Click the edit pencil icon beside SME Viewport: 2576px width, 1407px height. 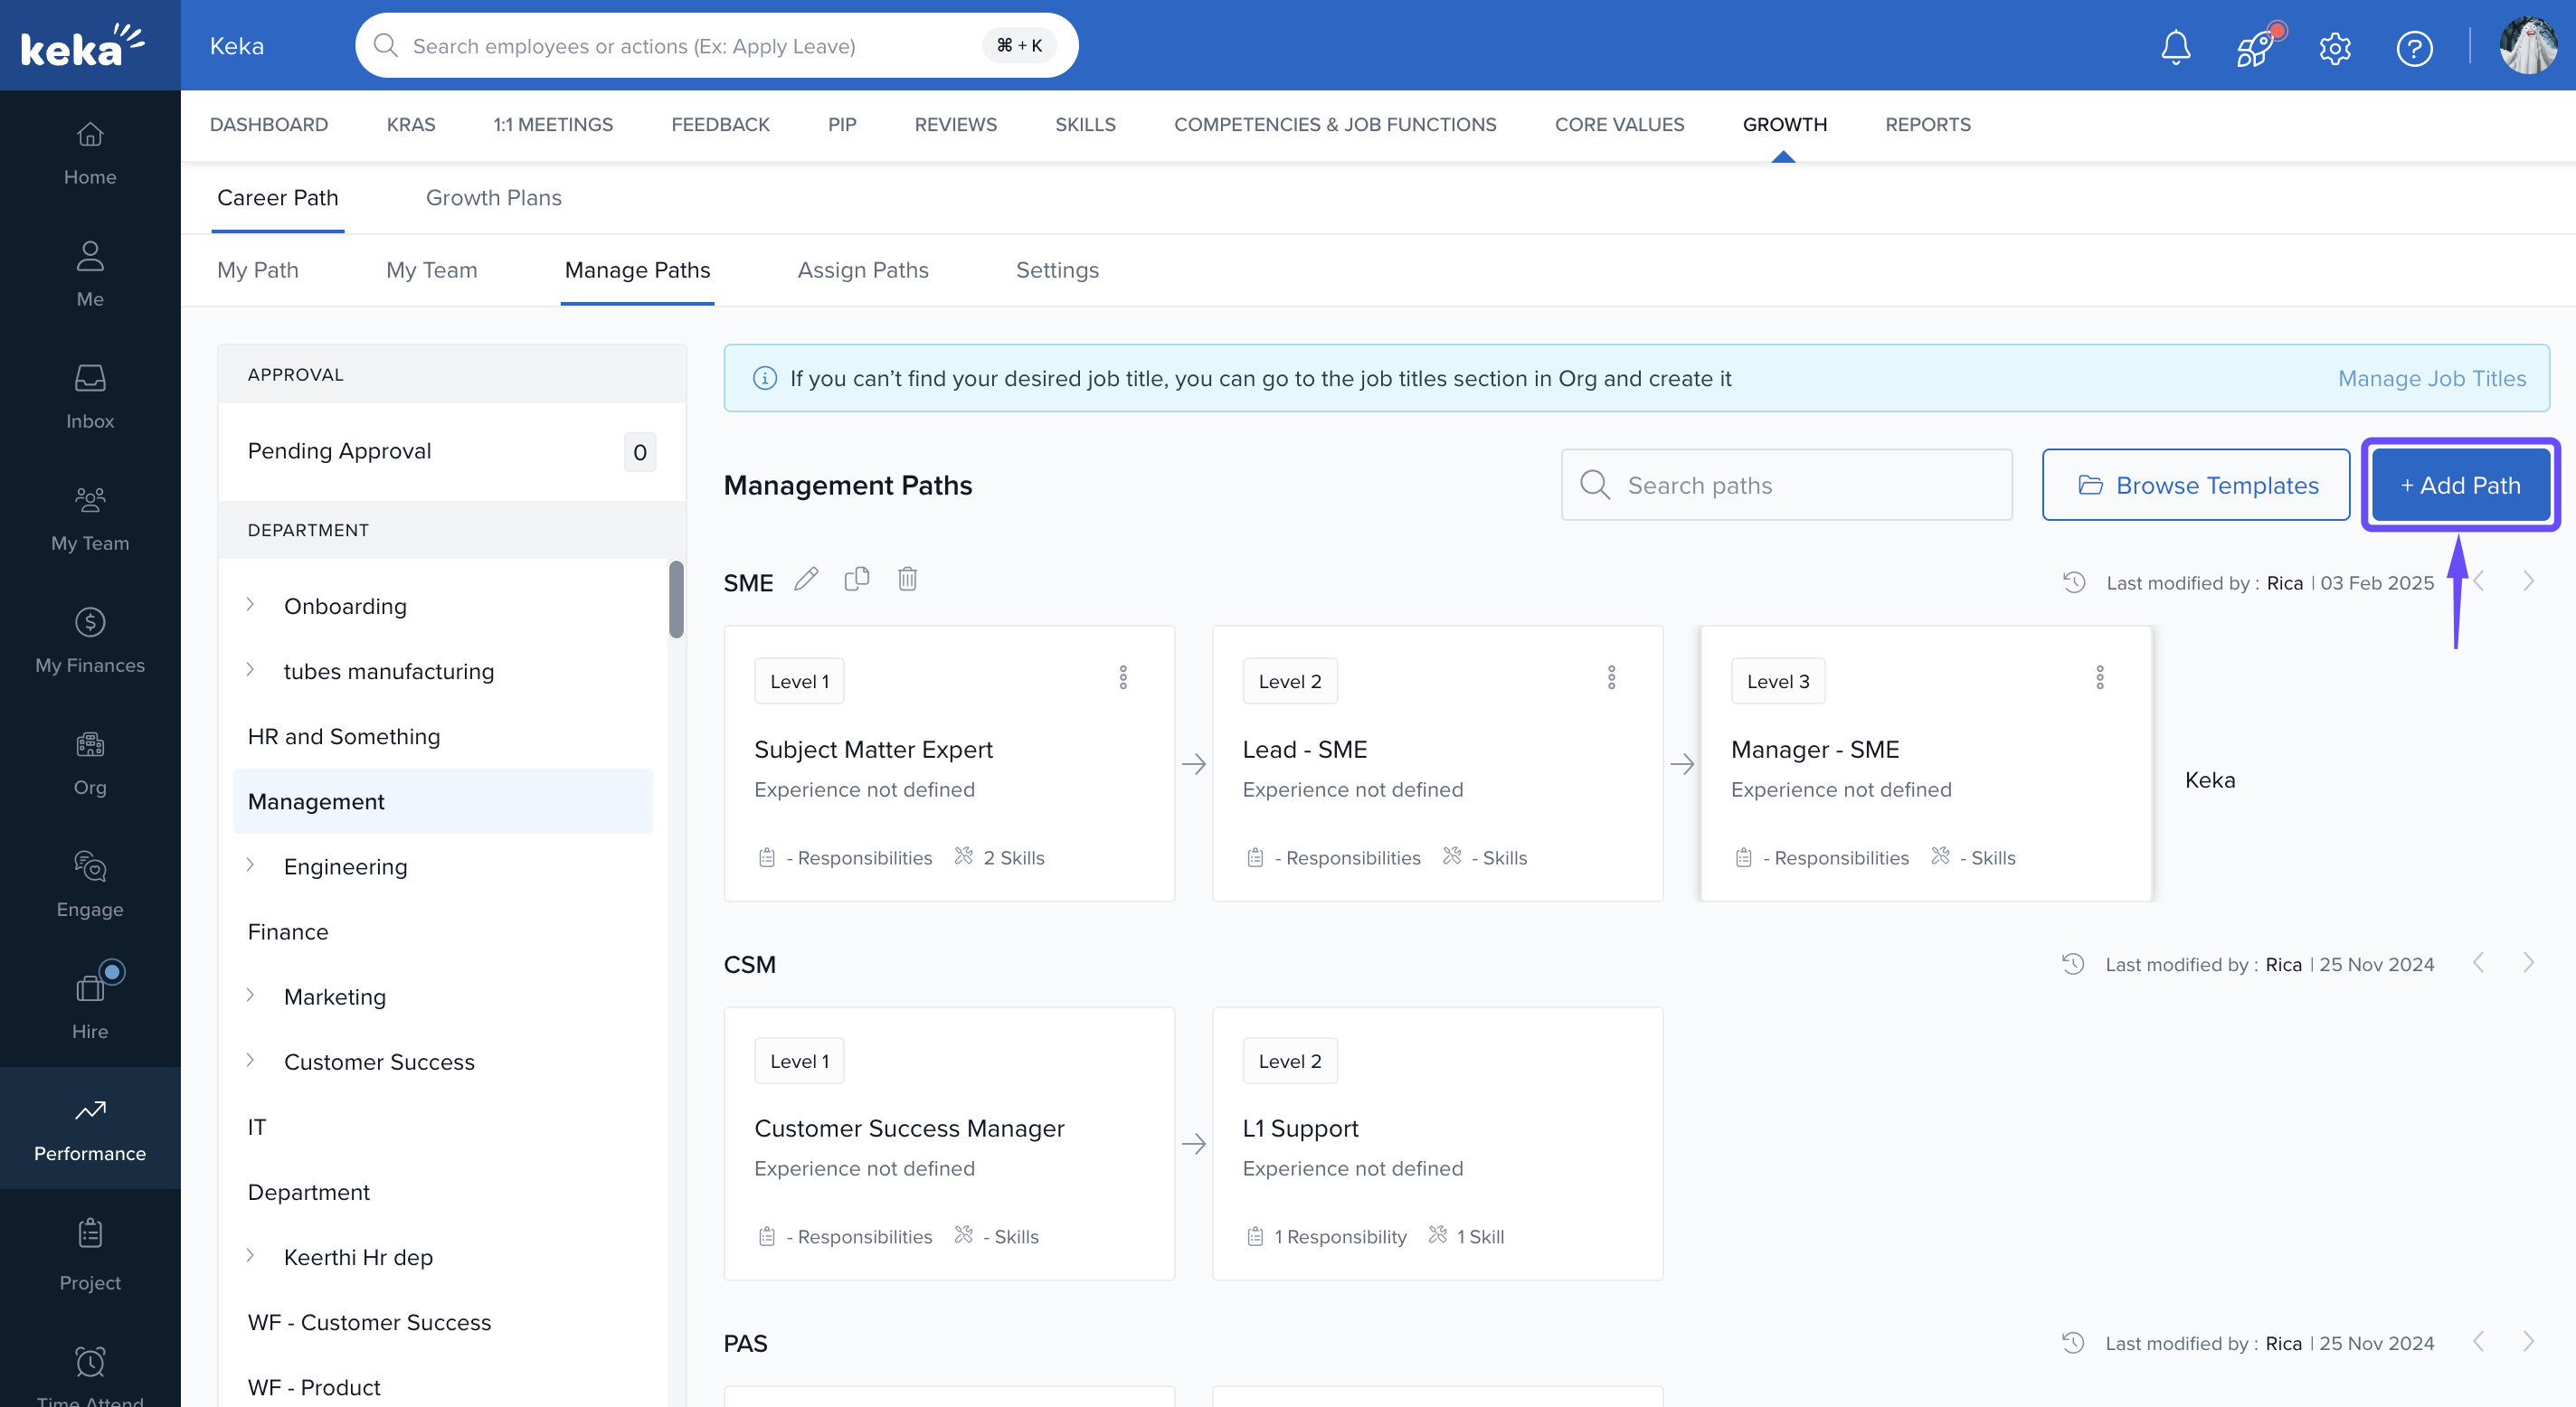pyautogui.click(x=806, y=580)
